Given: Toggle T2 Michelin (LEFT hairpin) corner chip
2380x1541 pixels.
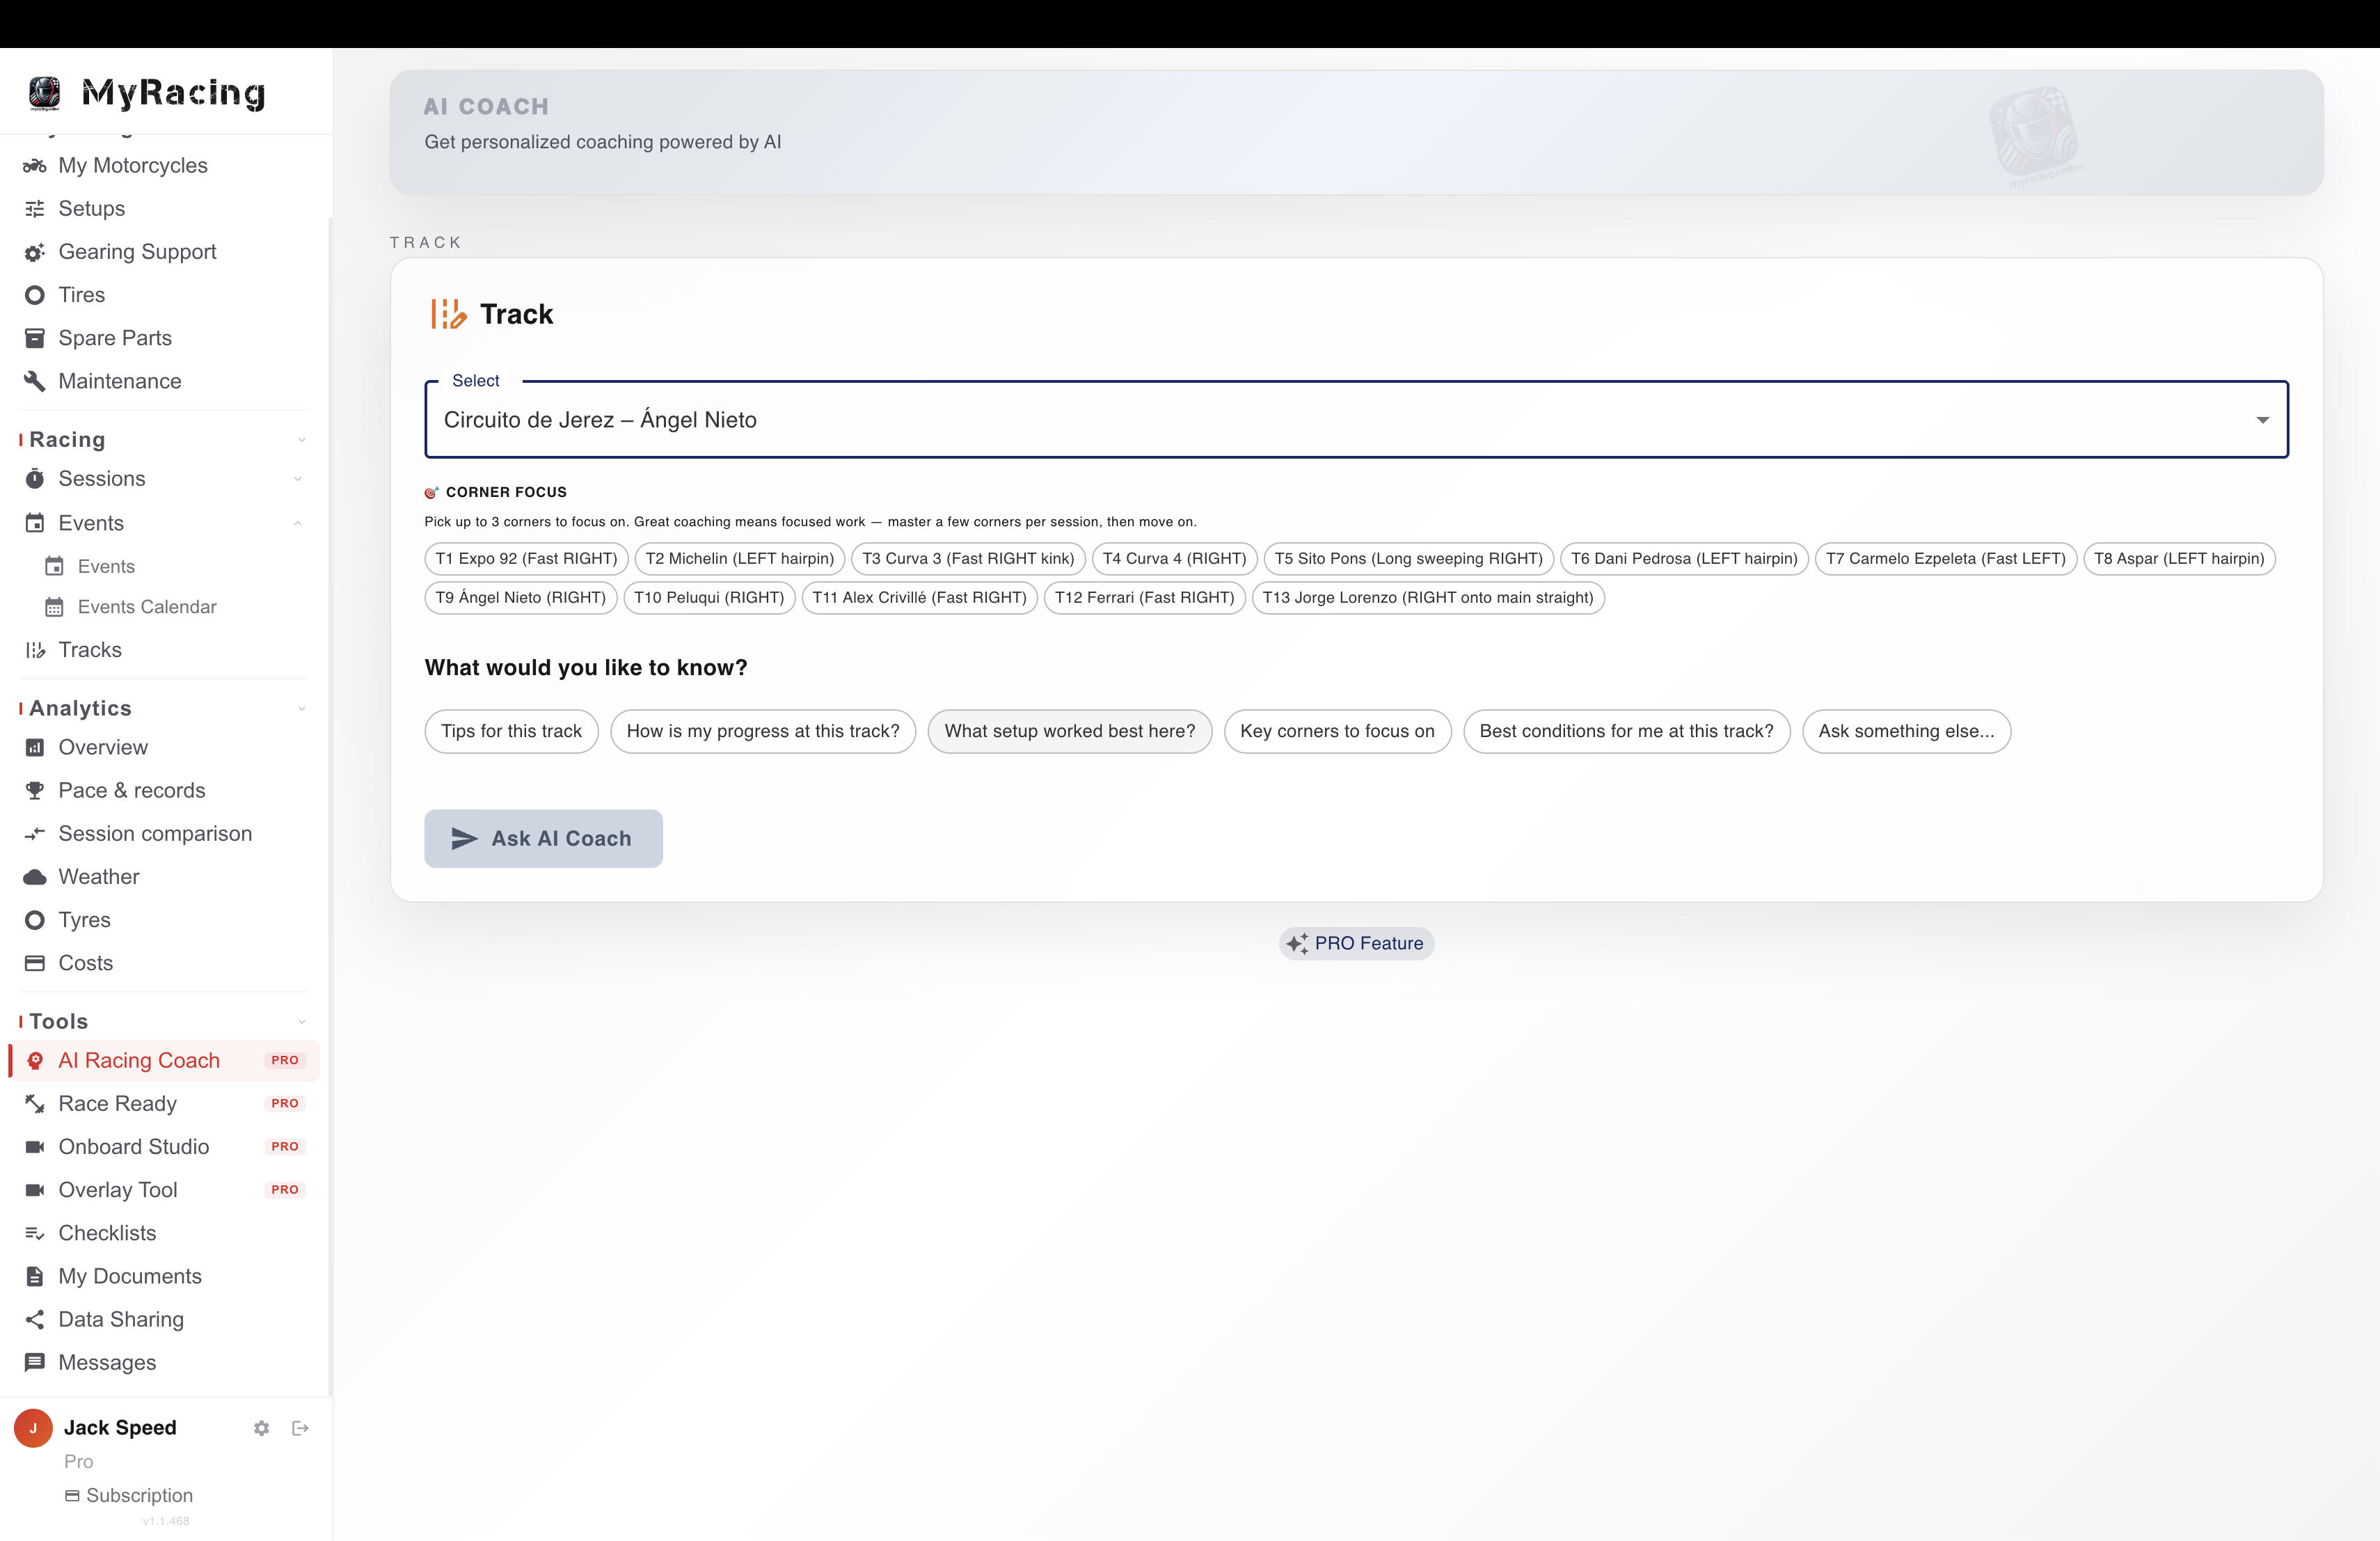Looking at the screenshot, I should (x=739, y=558).
